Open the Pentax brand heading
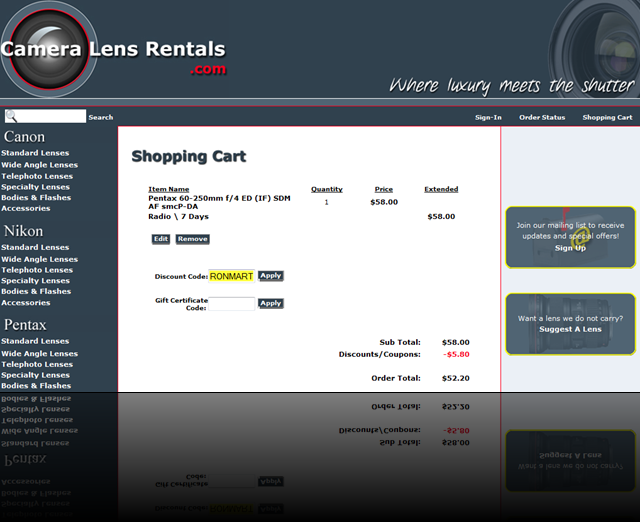Image resolution: width=640 pixels, height=522 pixels. (25, 325)
